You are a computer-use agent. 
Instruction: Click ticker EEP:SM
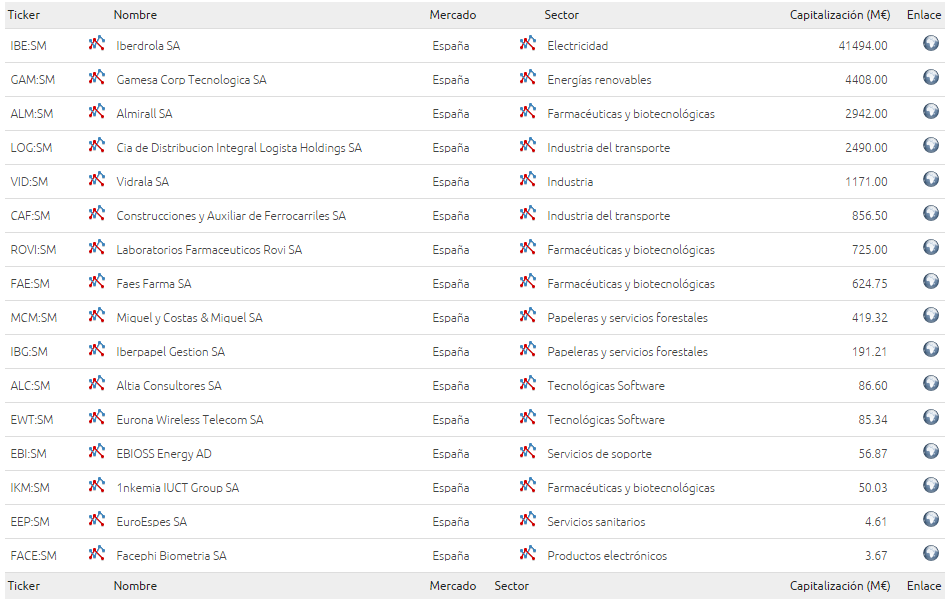click(x=30, y=522)
